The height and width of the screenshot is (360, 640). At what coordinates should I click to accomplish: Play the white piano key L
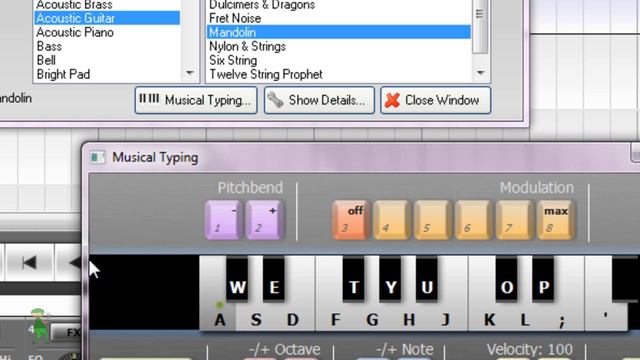[525, 319]
